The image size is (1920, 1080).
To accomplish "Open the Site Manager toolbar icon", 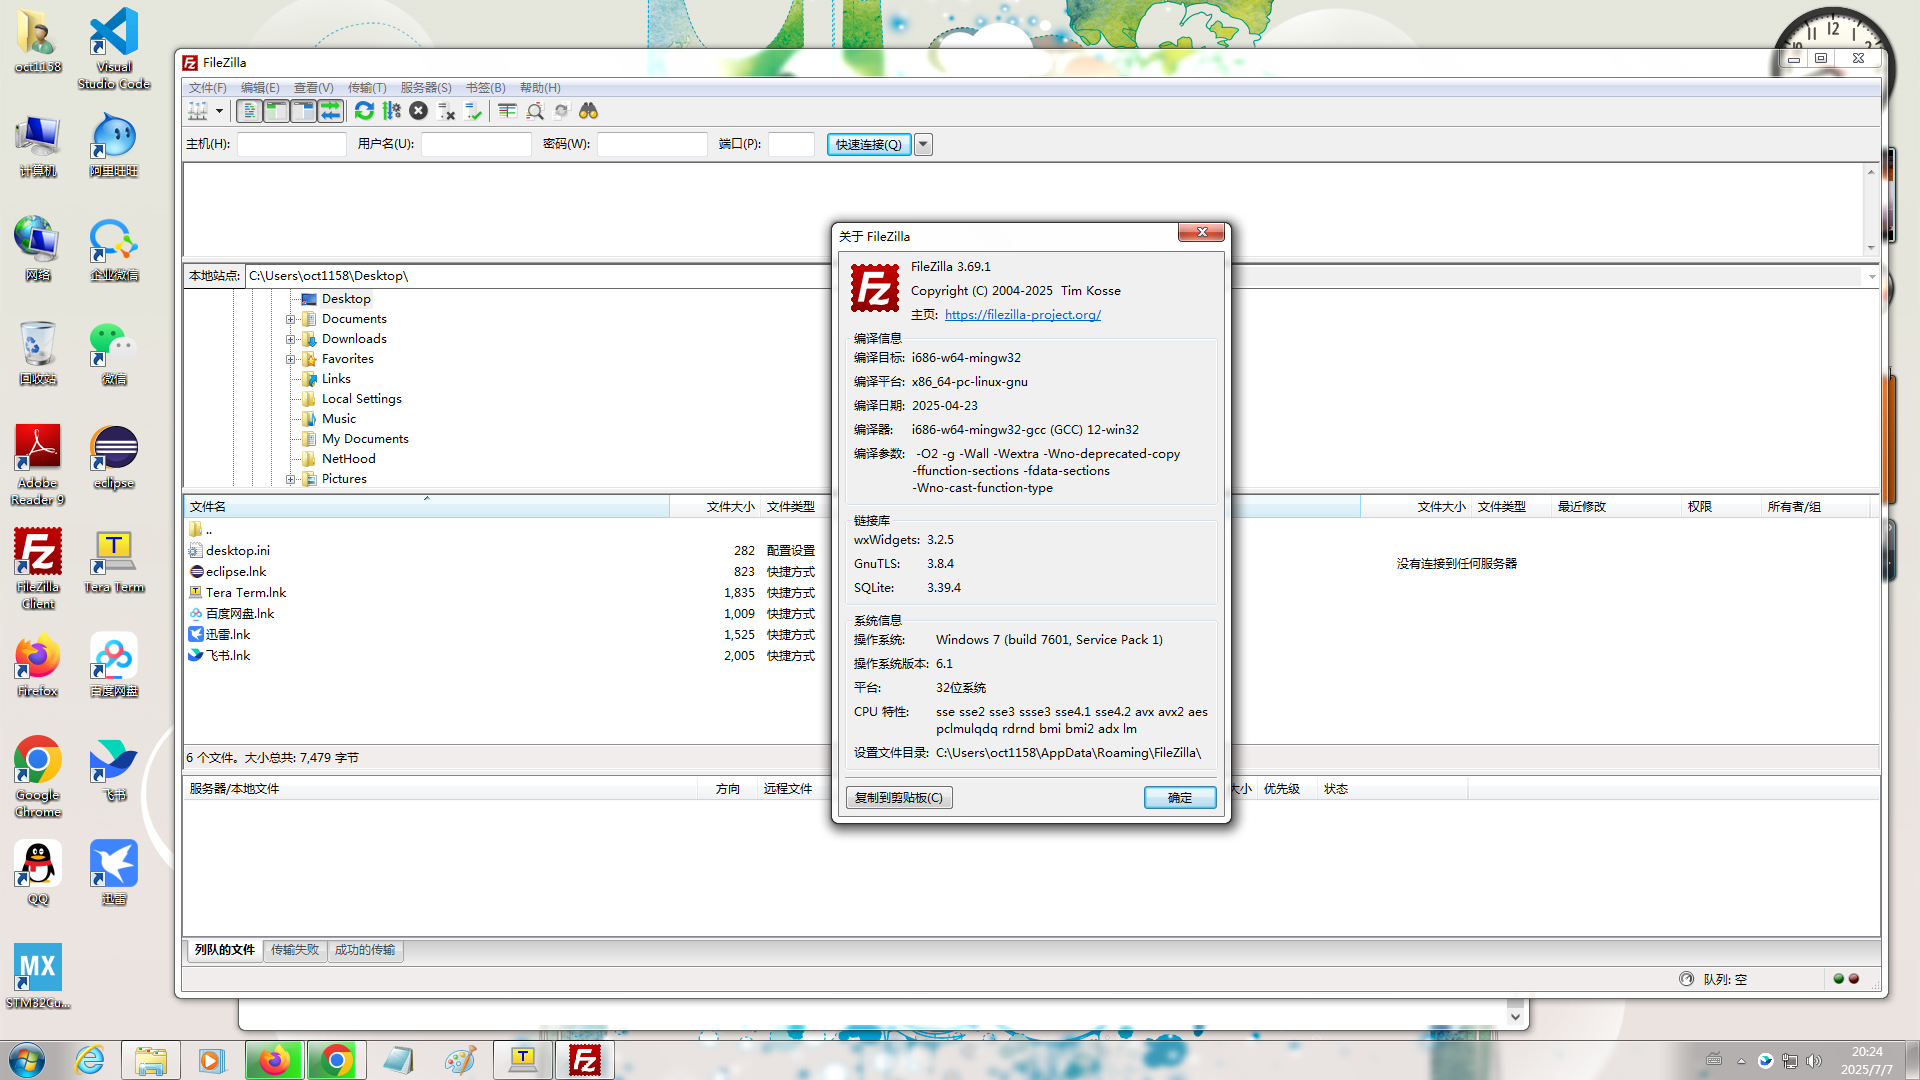I will click(x=198, y=111).
